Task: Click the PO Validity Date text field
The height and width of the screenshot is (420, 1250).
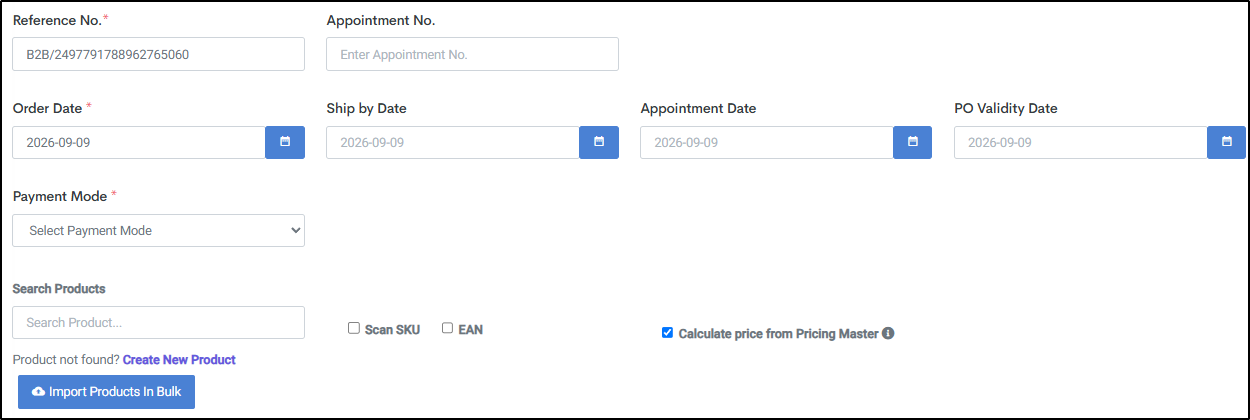Action: [1081, 142]
